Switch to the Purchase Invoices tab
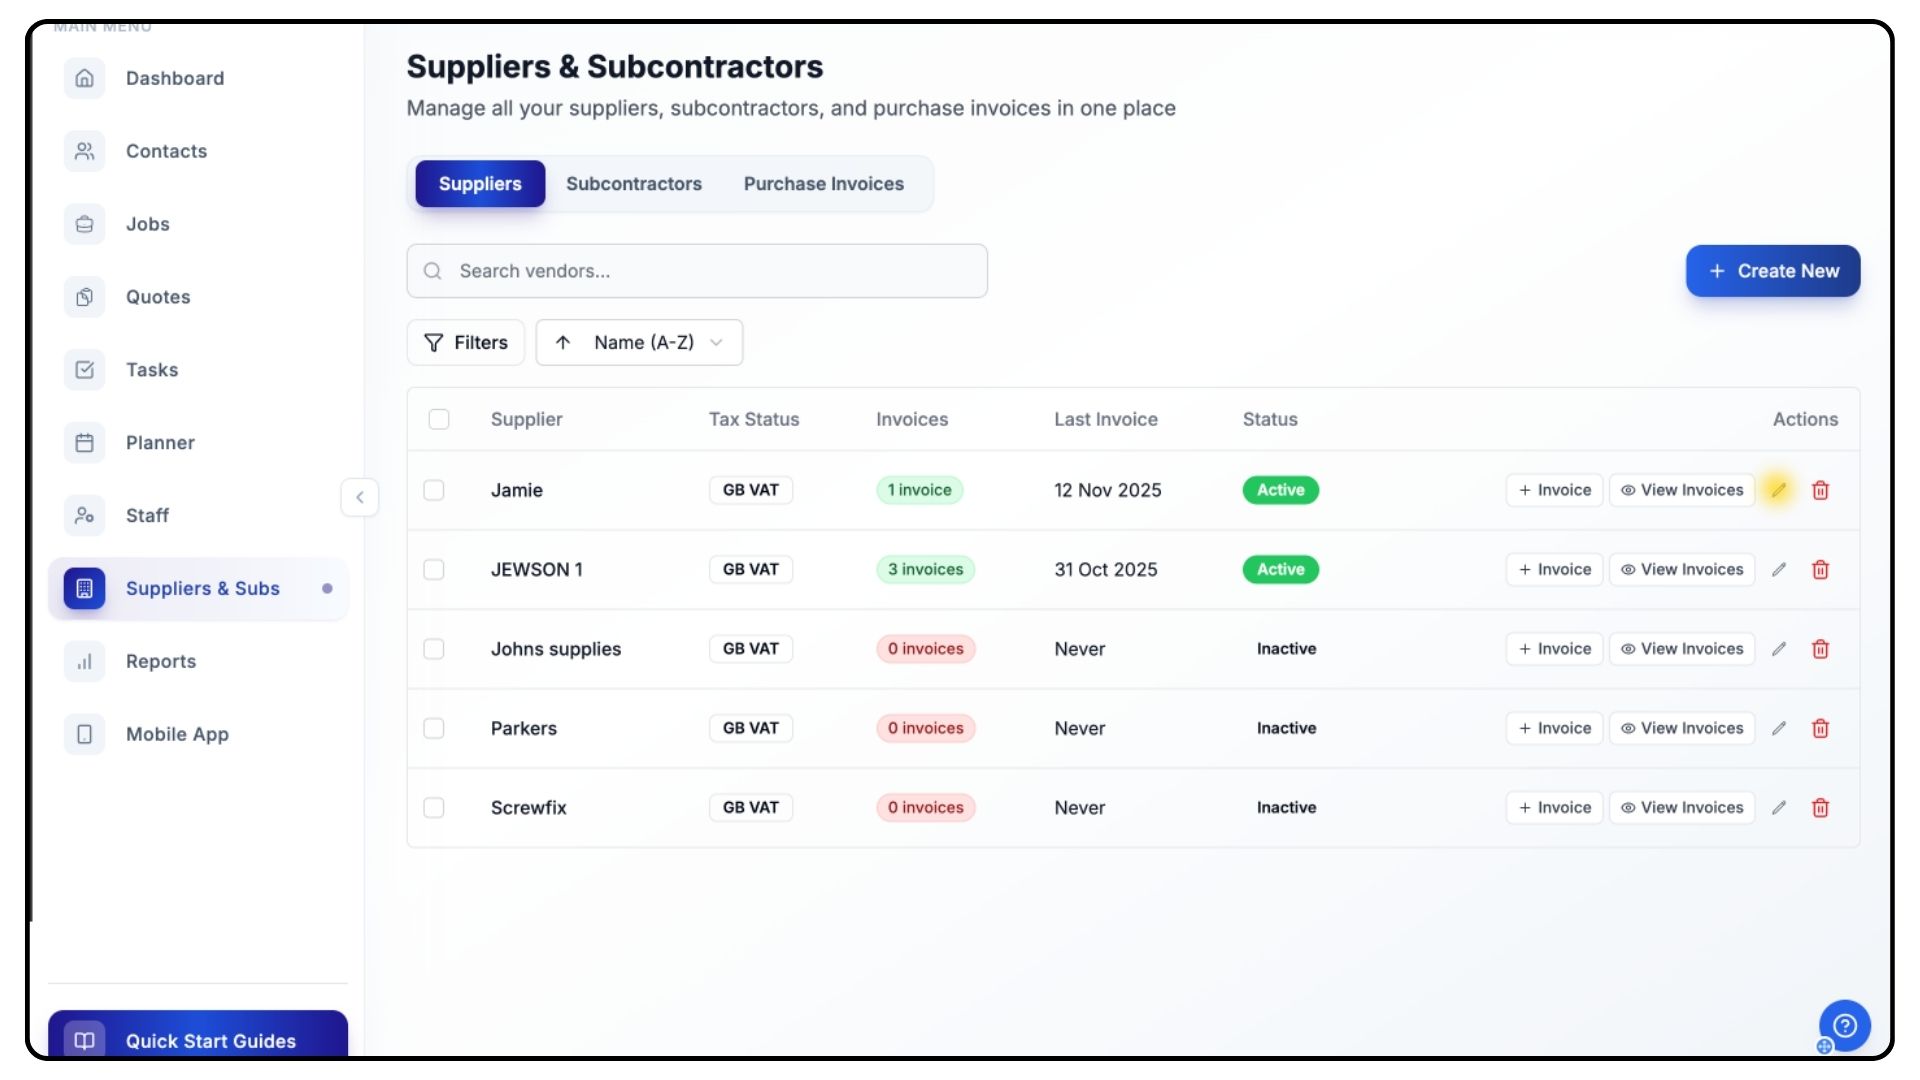The width and height of the screenshot is (1920, 1080). pyautogui.click(x=823, y=184)
